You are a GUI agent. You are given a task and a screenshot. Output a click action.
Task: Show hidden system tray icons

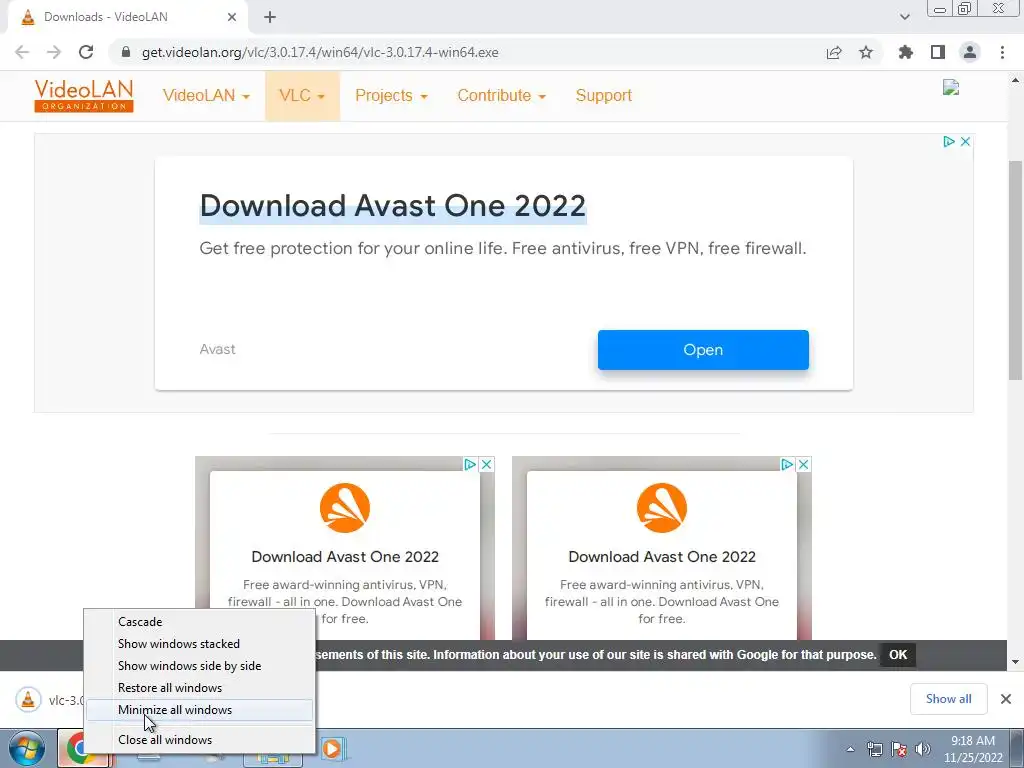point(850,750)
